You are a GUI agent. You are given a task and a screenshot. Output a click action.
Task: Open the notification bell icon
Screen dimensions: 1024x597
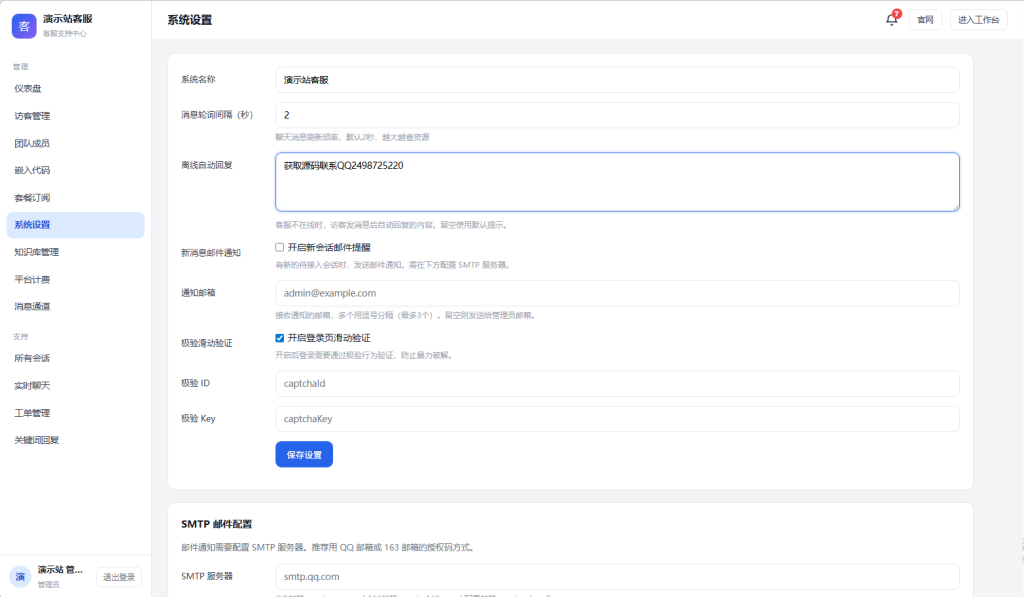891,20
